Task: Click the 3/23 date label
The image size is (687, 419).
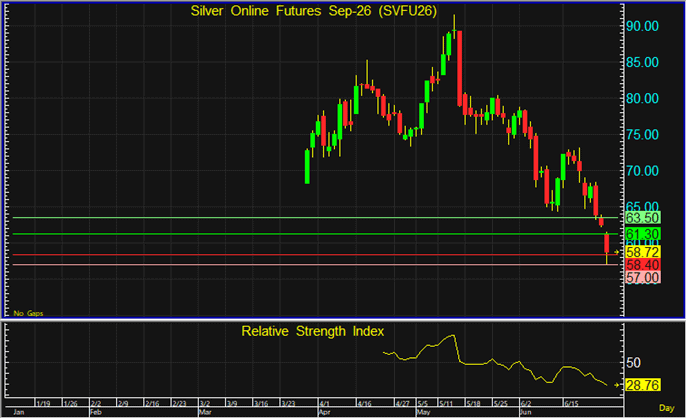Action: [288, 403]
